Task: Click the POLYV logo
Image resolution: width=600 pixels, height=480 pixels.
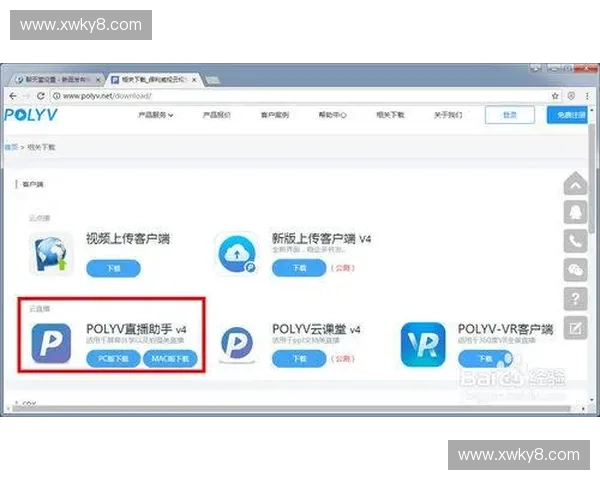Action: (x=31, y=115)
